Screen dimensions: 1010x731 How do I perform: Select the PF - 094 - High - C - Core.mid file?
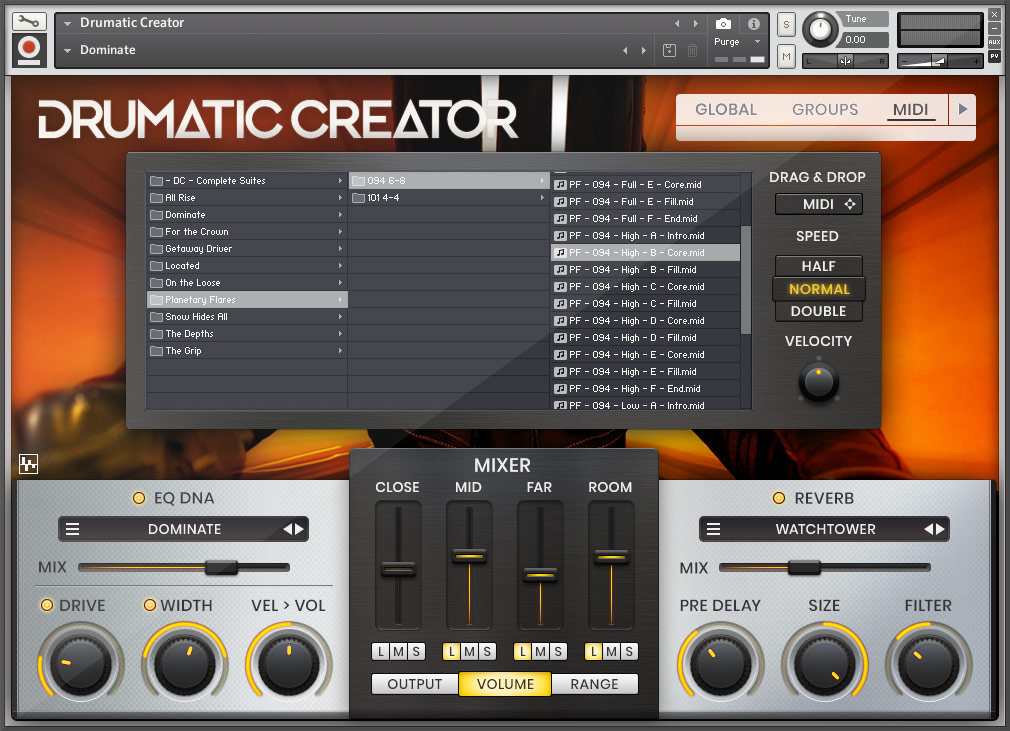point(647,286)
